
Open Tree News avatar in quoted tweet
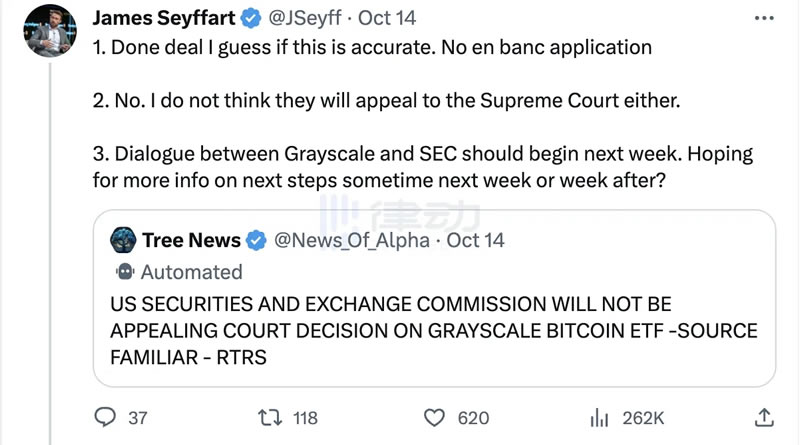[x=124, y=240]
